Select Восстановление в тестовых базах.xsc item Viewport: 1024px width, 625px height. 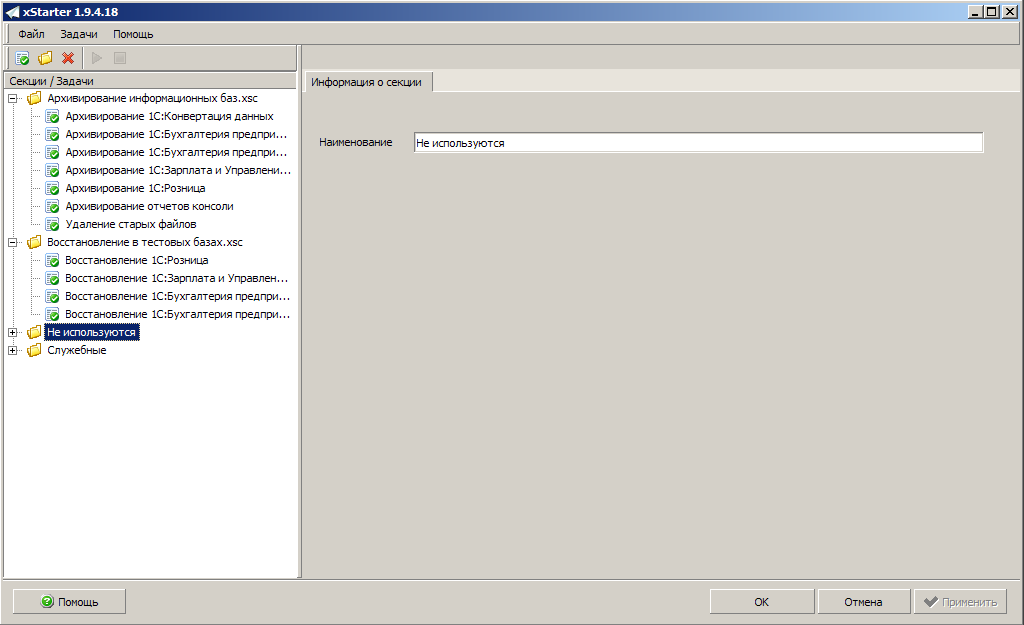(144, 242)
